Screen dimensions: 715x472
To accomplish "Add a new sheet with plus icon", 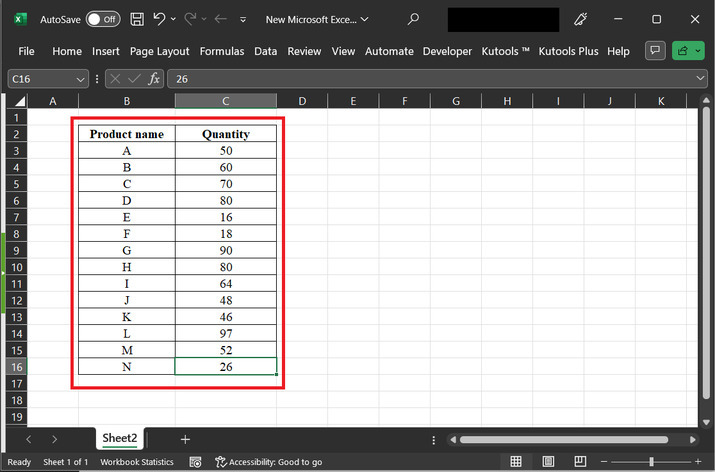I will (185, 439).
